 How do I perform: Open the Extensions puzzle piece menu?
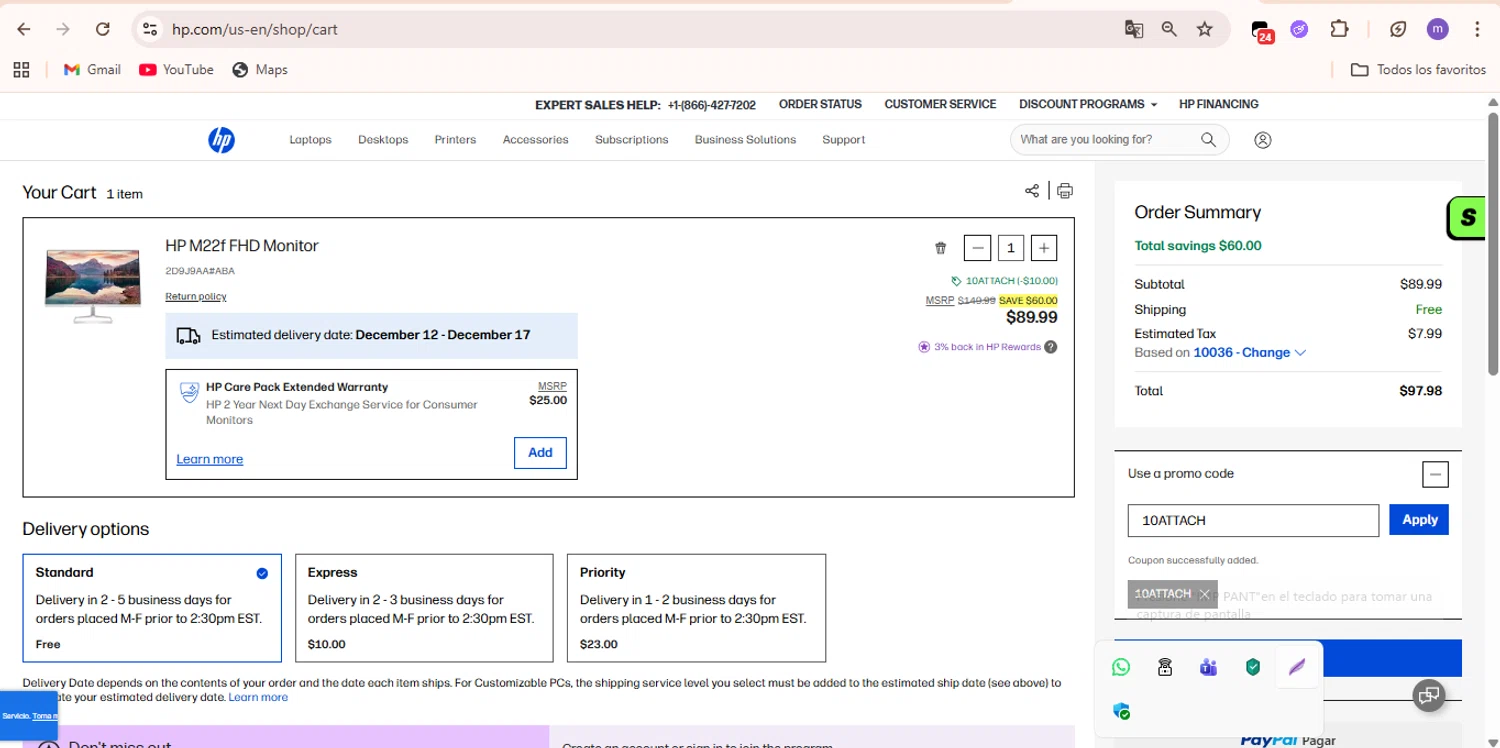click(1340, 29)
